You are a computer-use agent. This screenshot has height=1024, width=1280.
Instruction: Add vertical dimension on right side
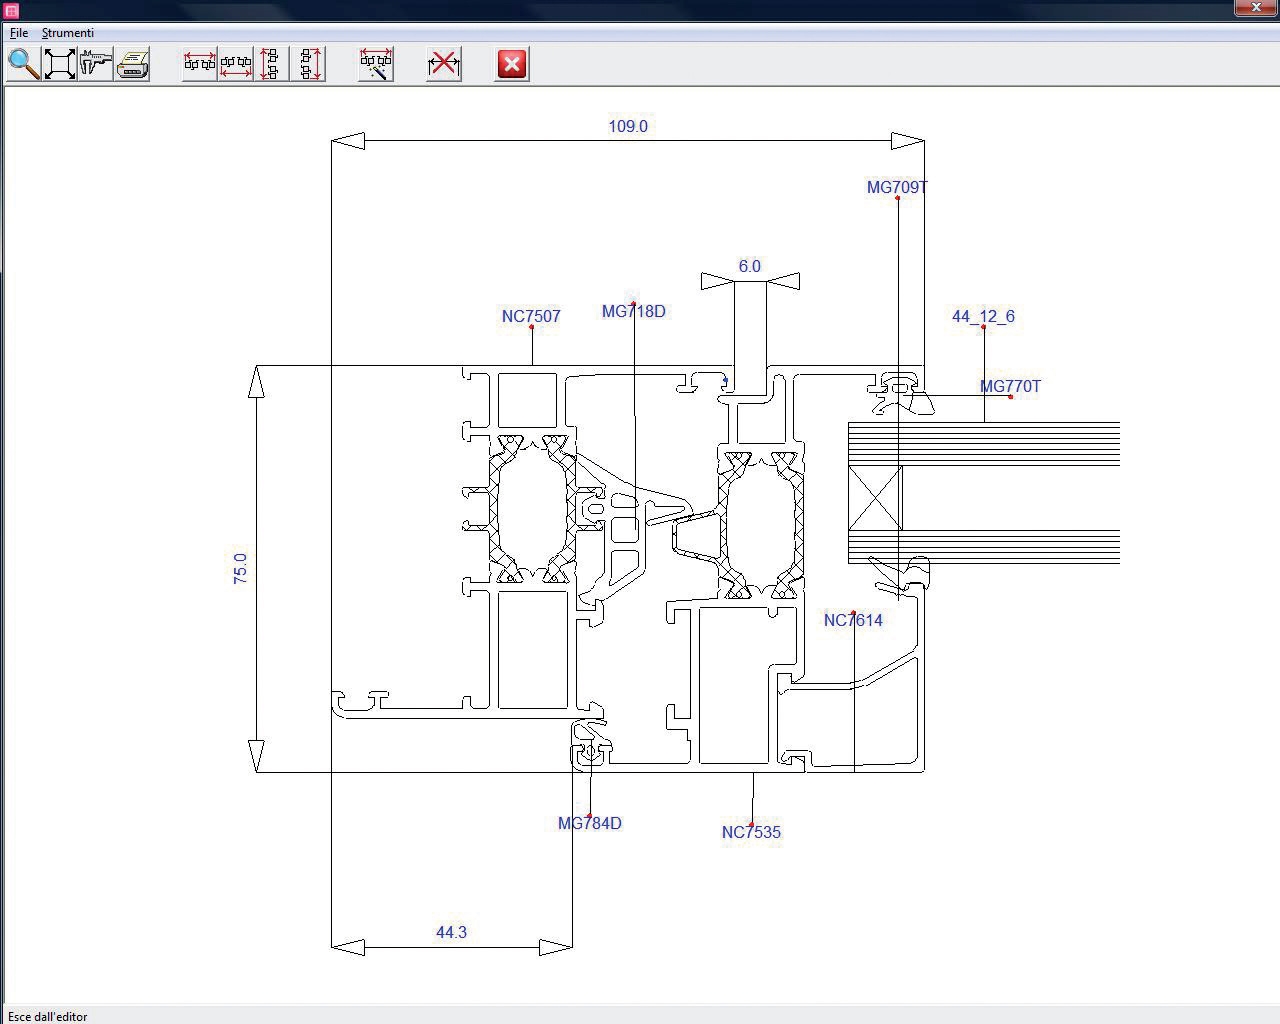click(307, 63)
